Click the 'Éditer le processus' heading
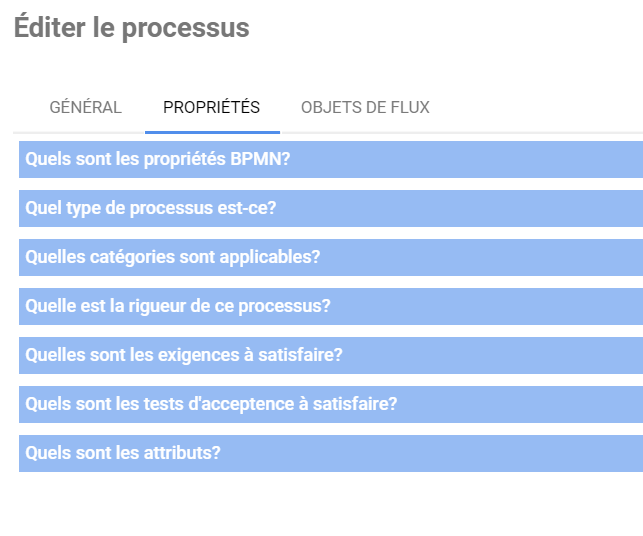 click(131, 28)
